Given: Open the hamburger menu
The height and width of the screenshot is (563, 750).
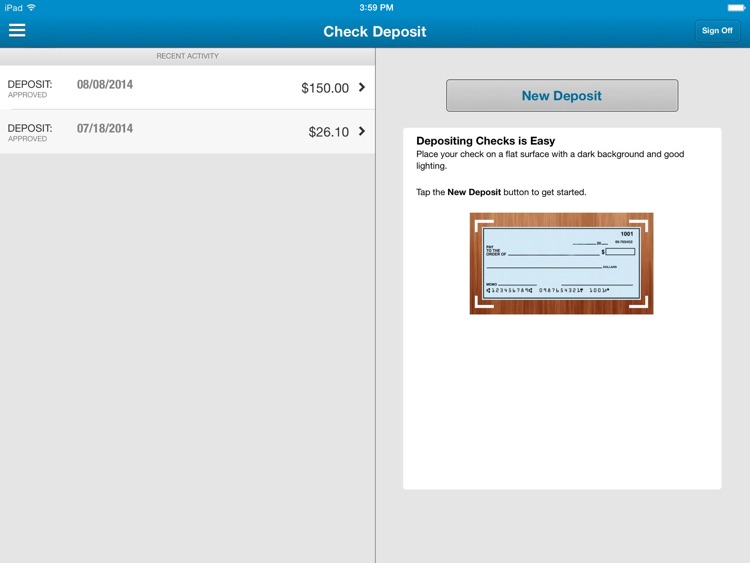Looking at the screenshot, I should click(x=17, y=30).
